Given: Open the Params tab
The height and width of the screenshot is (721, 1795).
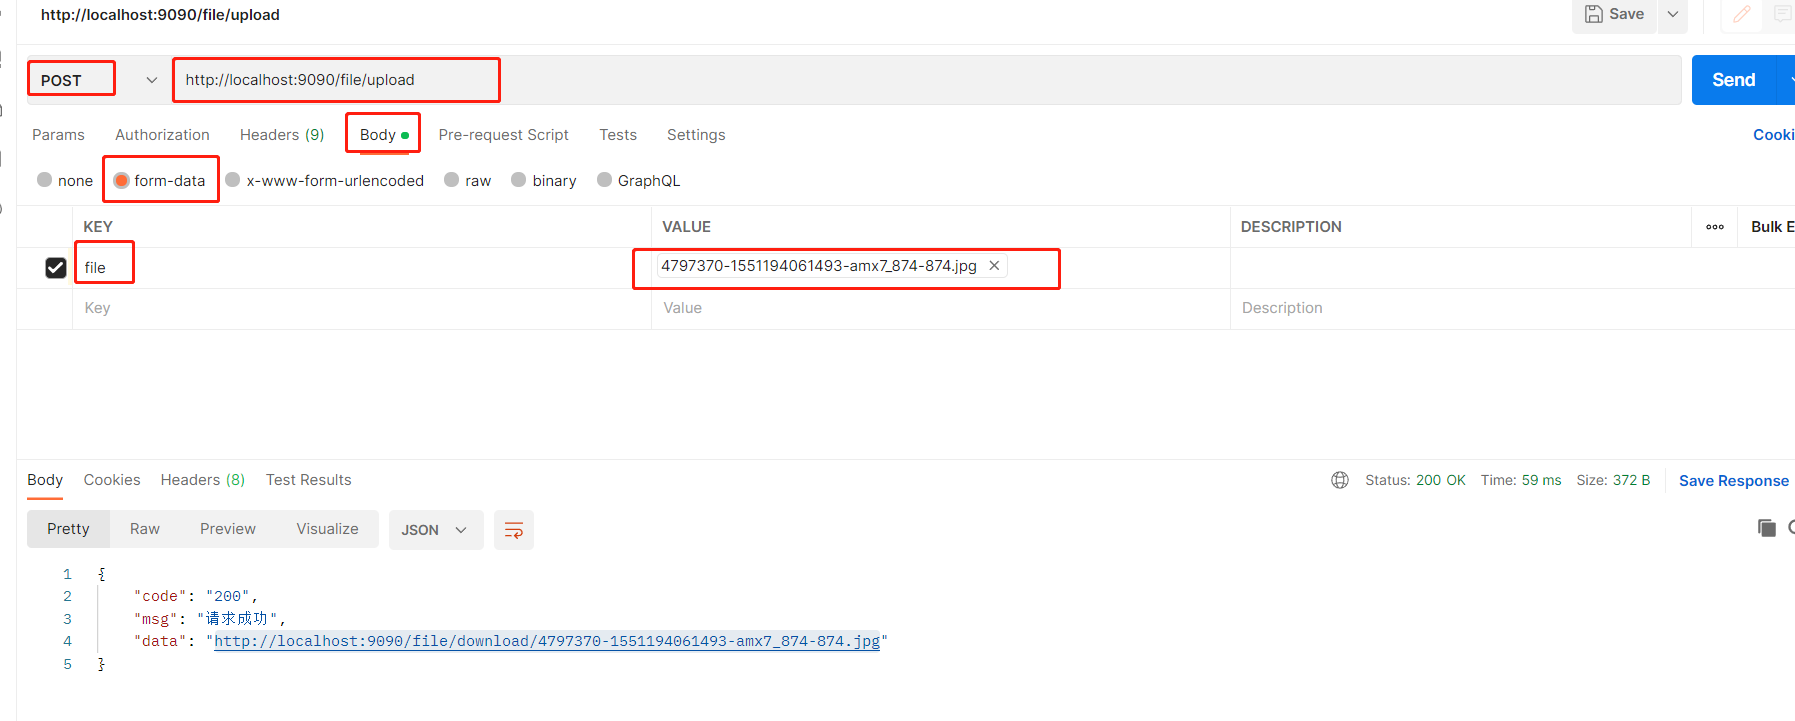Looking at the screenshot, I should click(58, 135).
